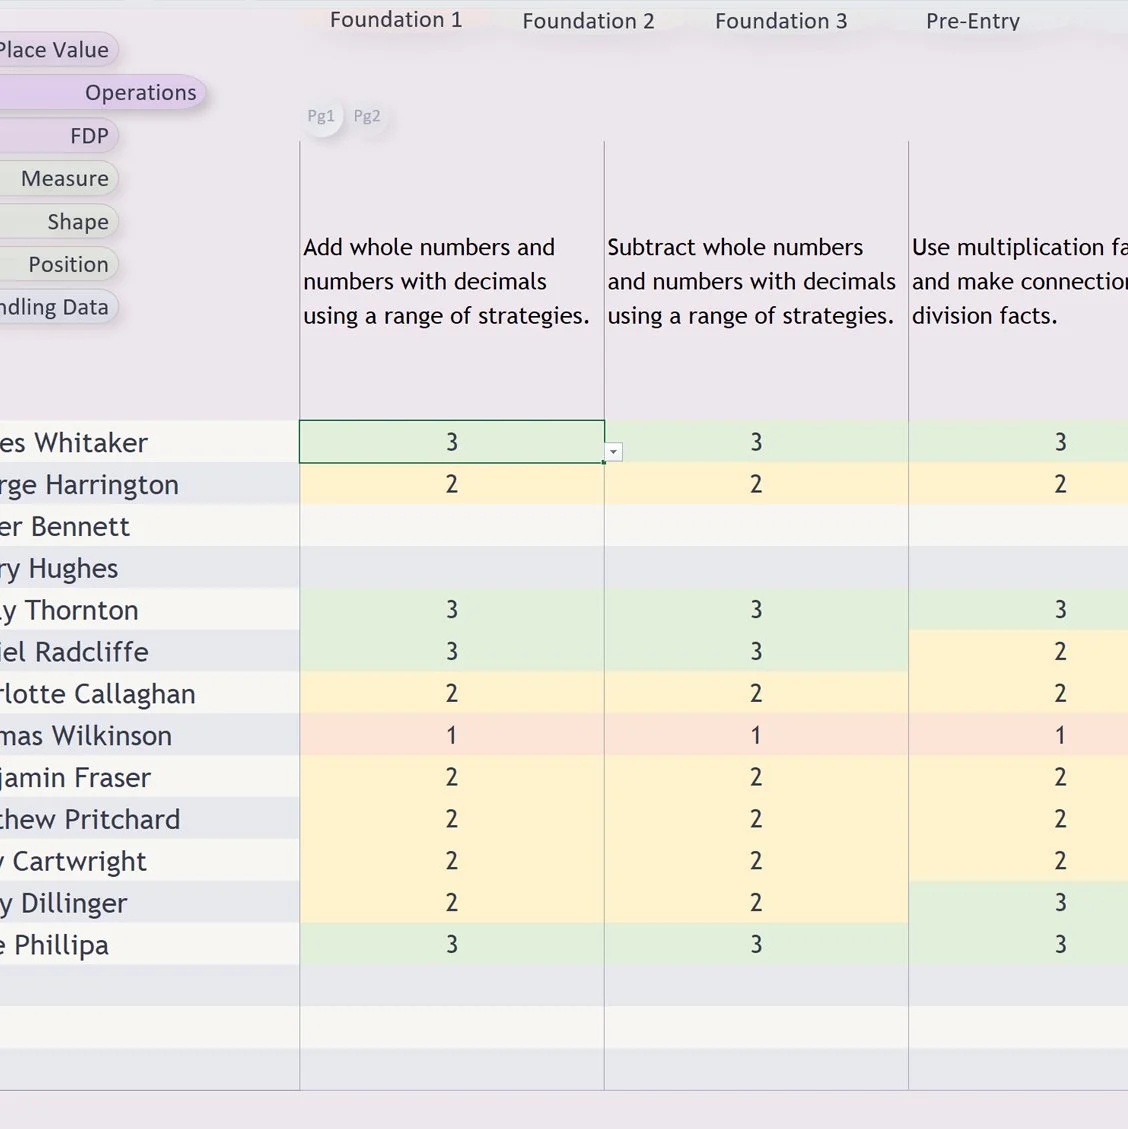The width and height of the screenshot is (1128, 1129).
Task: Select the Harrington pupil name cell
Action: pyautogui.click(x=149, y=483)
